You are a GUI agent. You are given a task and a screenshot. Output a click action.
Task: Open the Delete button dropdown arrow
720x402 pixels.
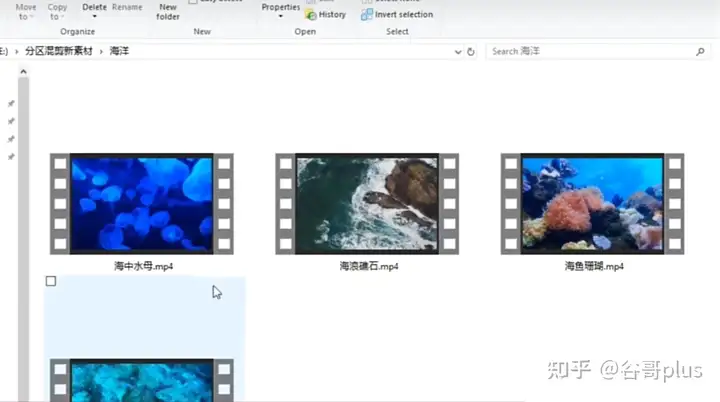[x=95, y=17]
